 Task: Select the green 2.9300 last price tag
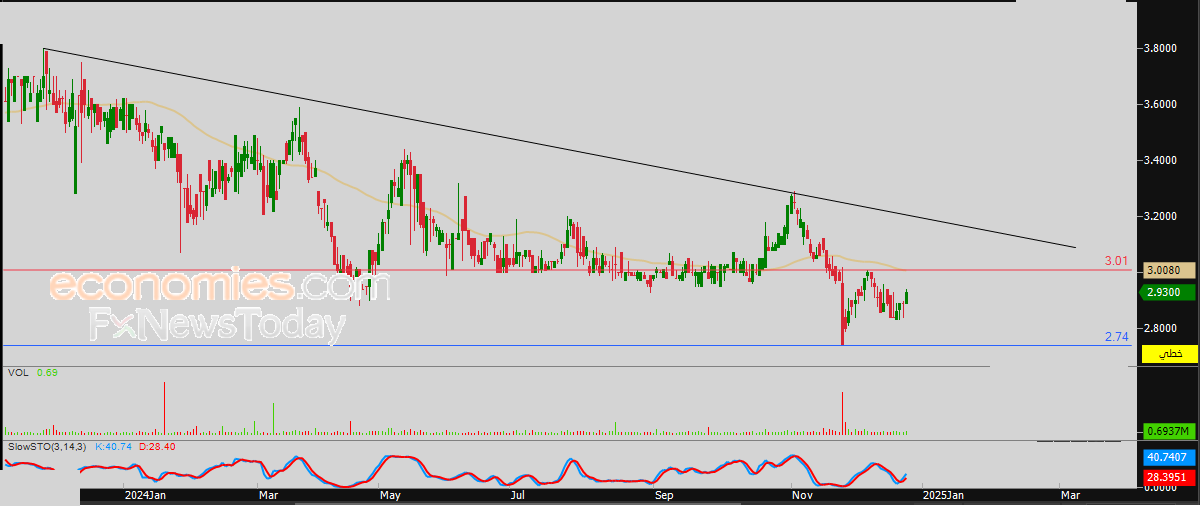(1167, 292)
